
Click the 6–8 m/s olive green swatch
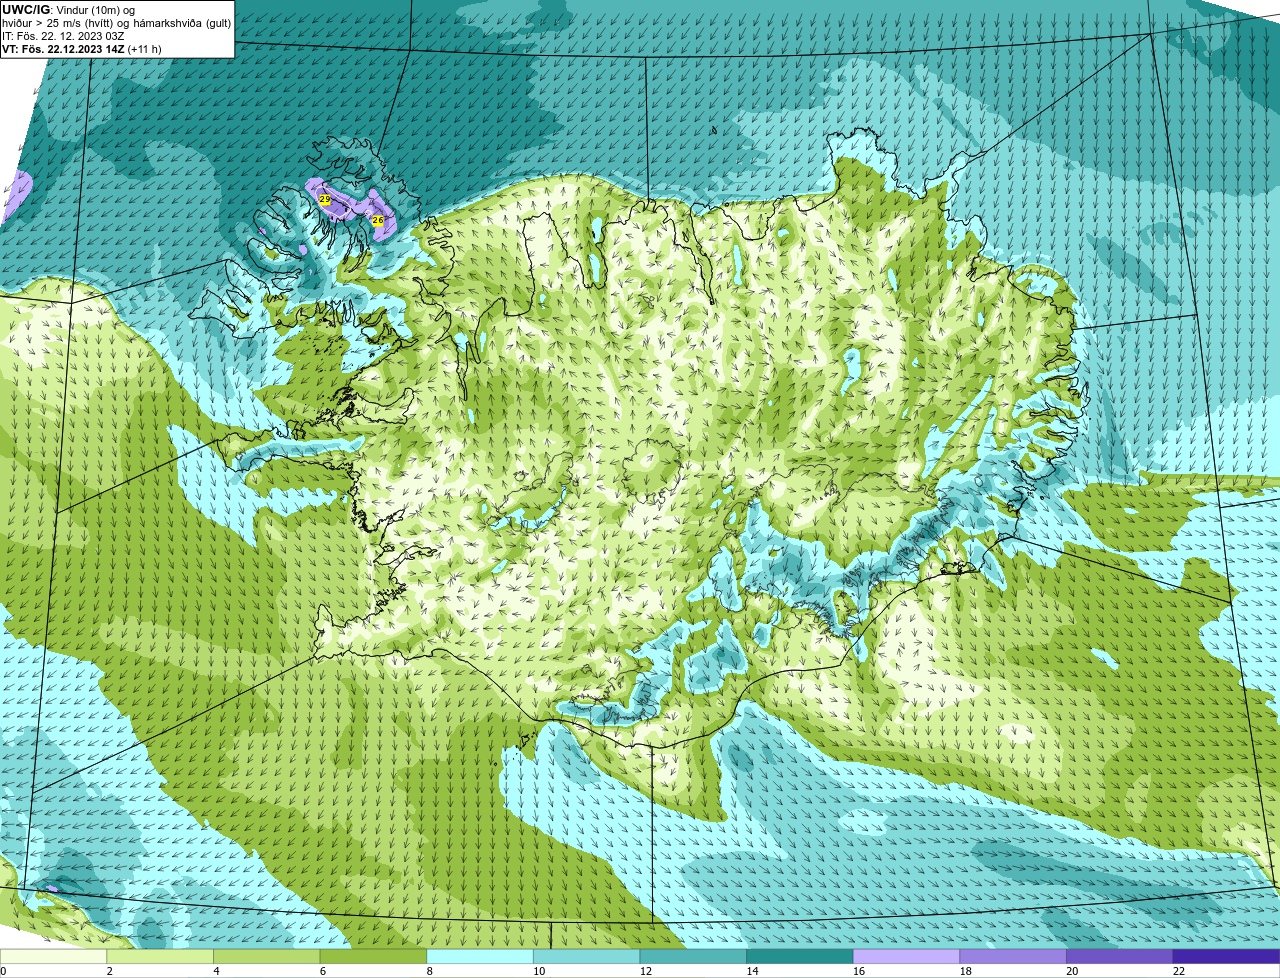(x=373, y=956)
